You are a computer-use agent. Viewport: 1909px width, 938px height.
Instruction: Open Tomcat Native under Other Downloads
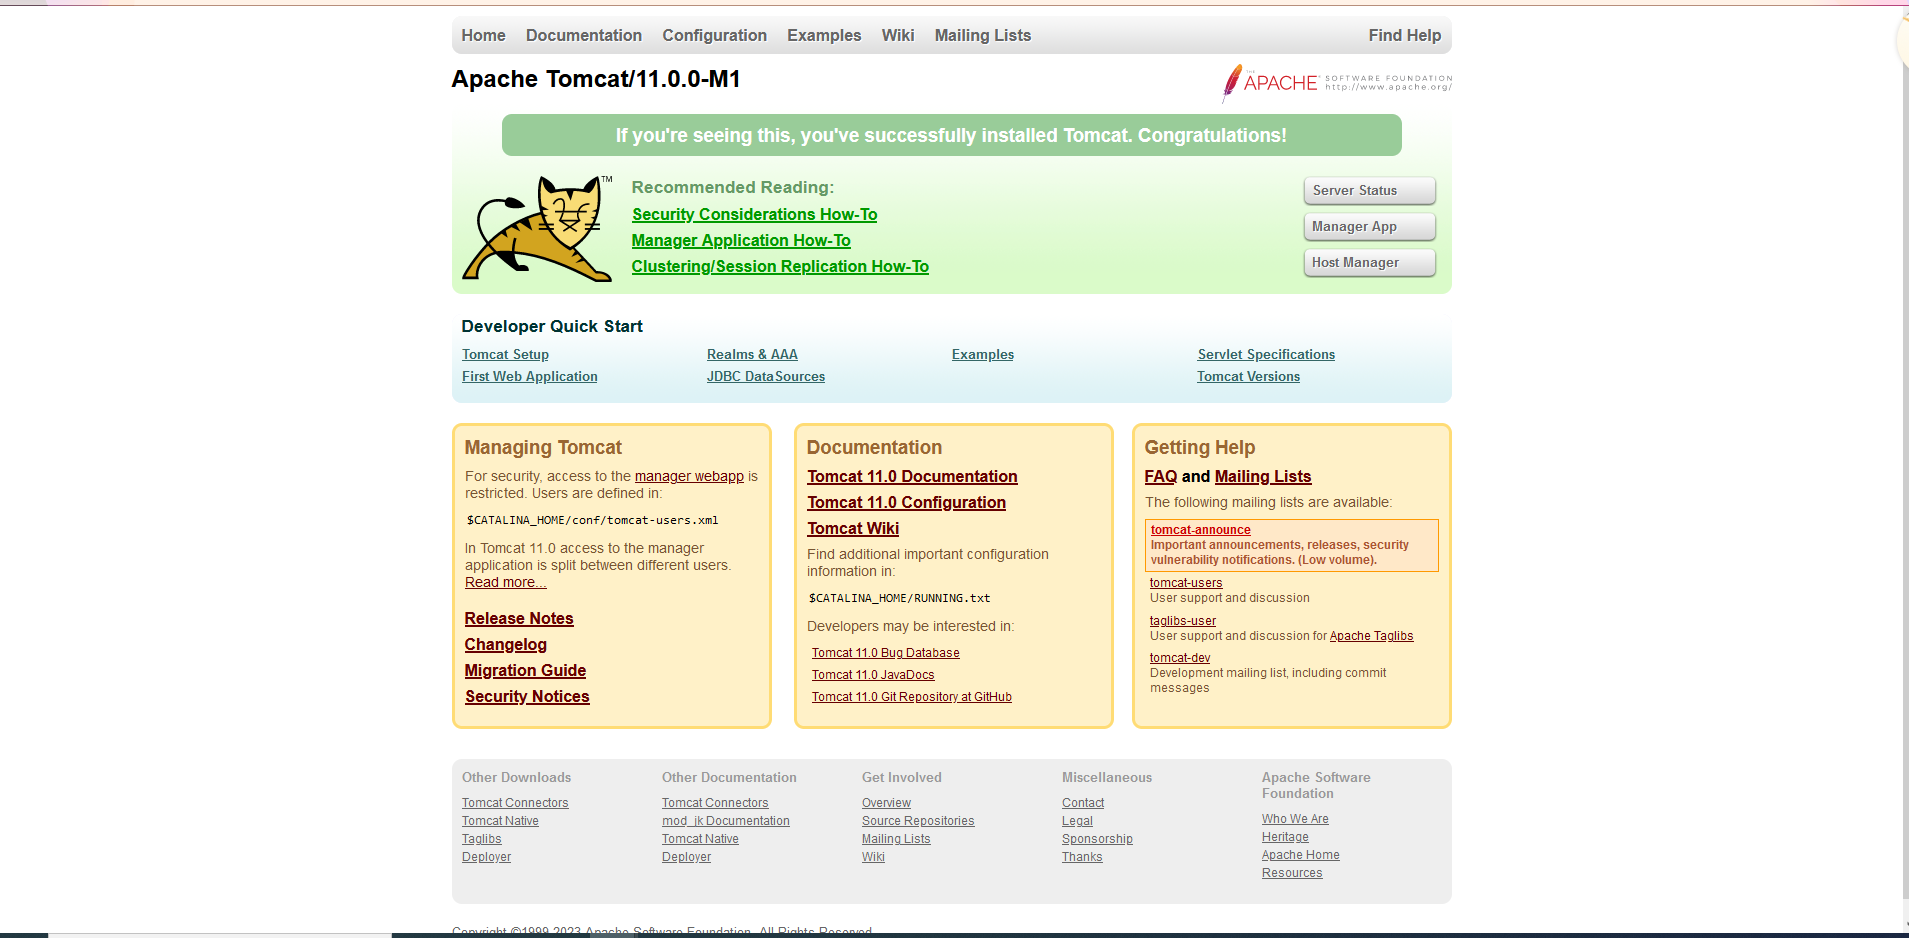tap(500, 821)
